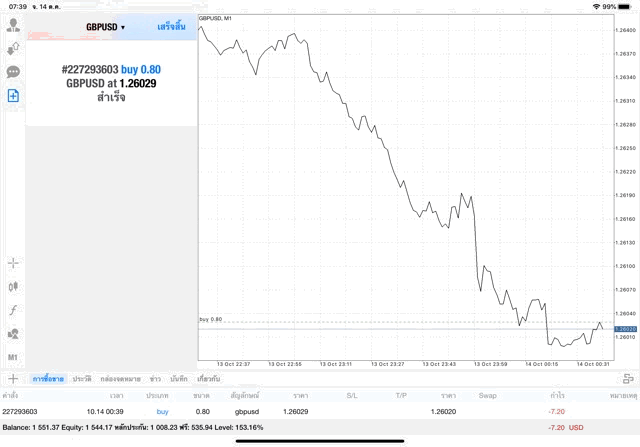Click the plus icon beside bottom tabs
The height and width of the screenshot is (447, 640).
13,379
